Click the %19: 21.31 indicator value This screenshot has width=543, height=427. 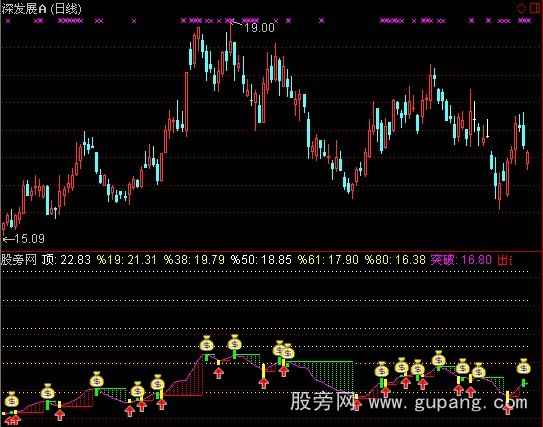point(126,259)
